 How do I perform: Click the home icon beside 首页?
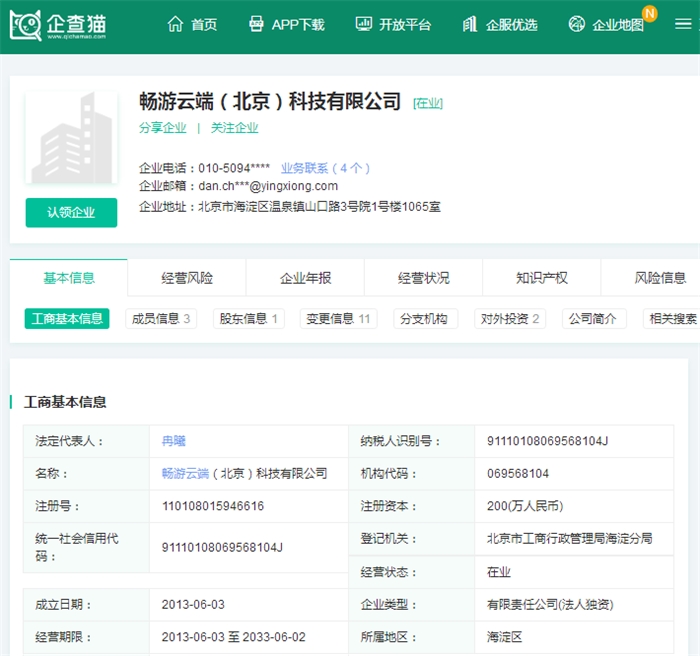[175, 24]
